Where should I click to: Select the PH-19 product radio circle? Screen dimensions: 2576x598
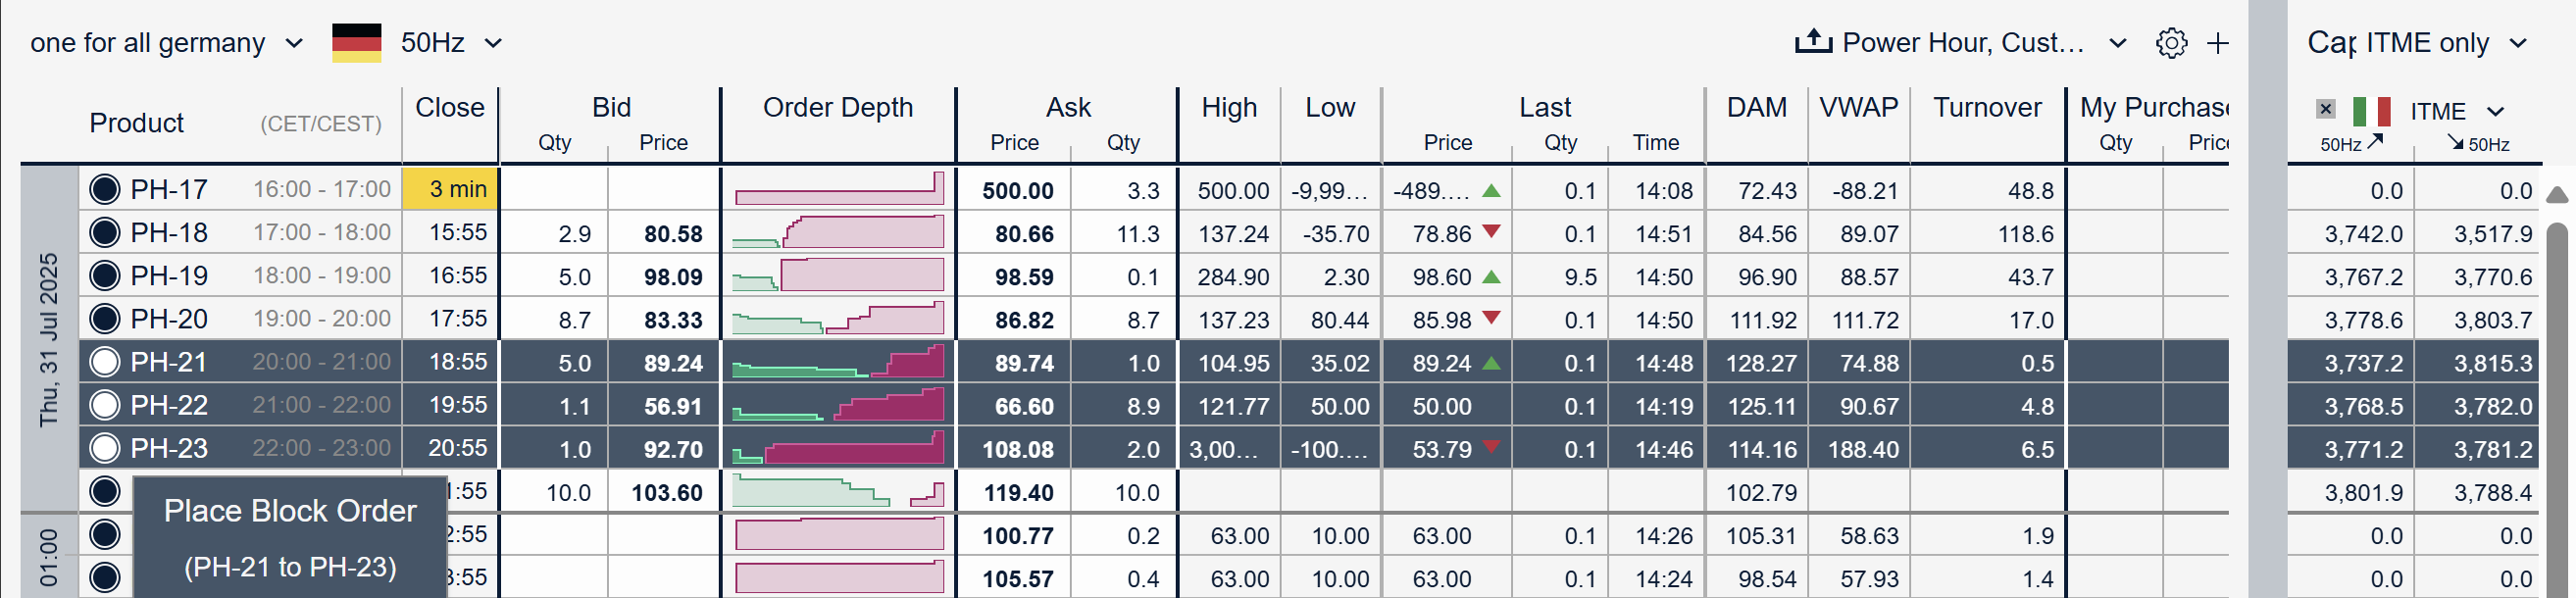(x=105, y=275)
